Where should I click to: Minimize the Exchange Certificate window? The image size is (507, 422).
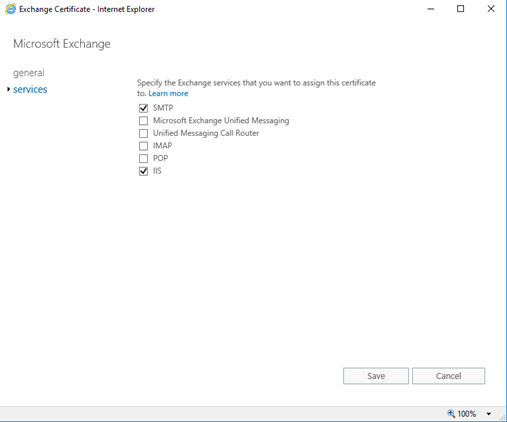click(x=431, y=9)
